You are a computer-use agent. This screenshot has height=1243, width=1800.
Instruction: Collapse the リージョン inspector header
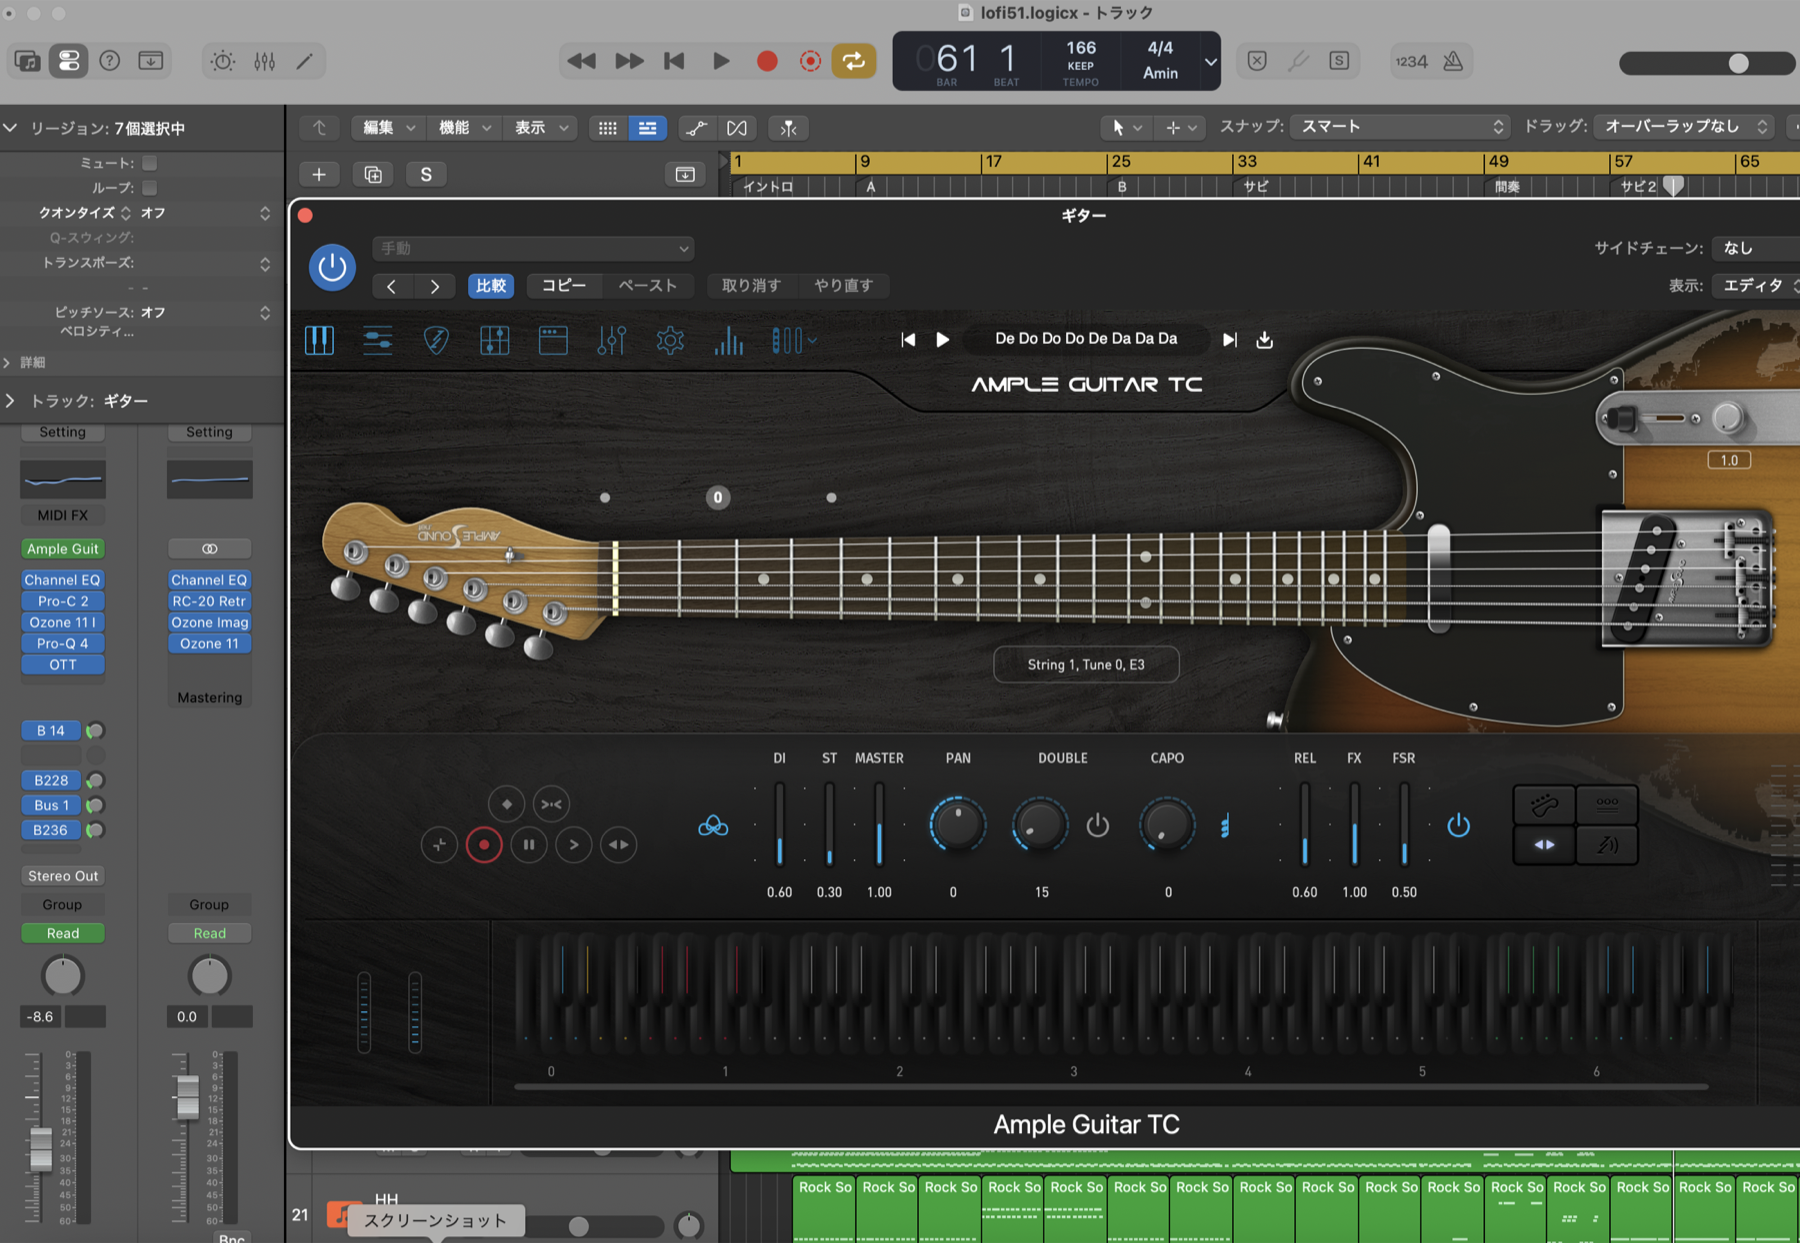click(x=10, y=128)
